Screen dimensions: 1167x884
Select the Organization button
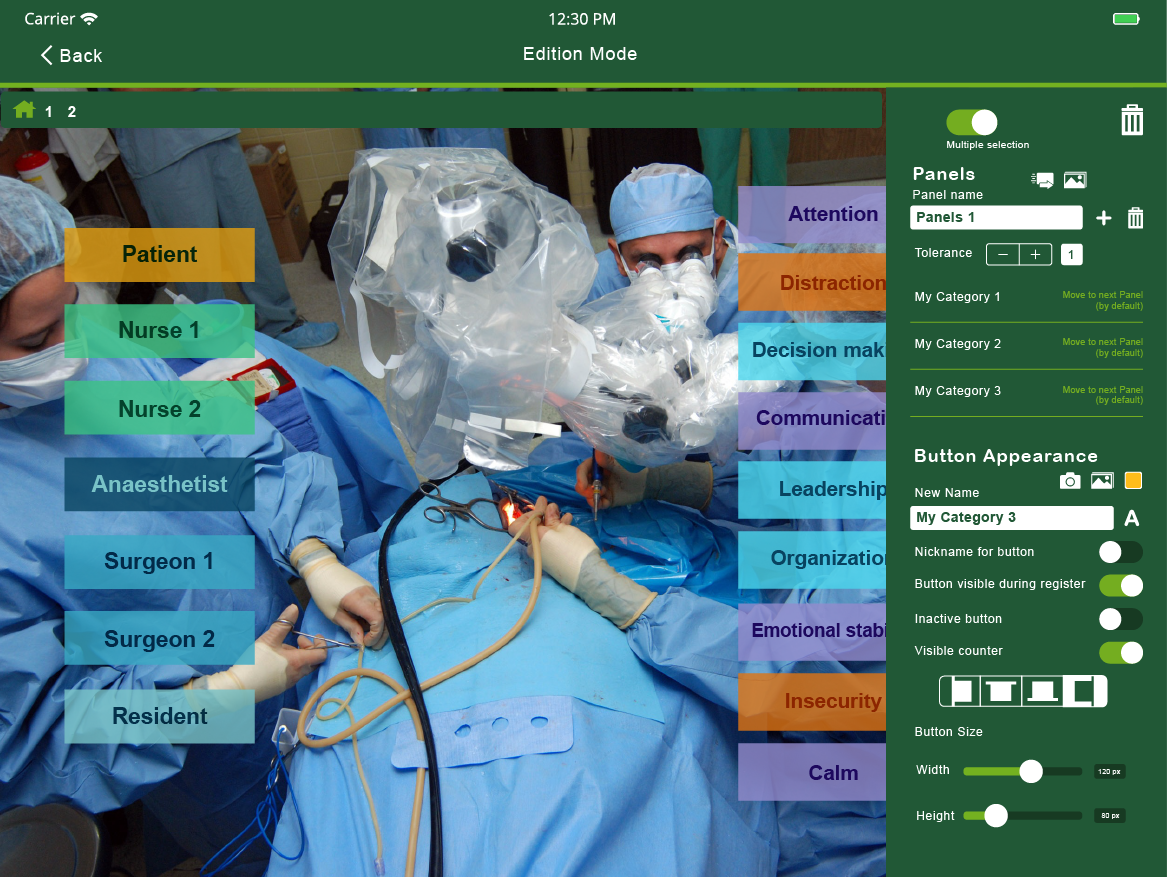click(x=812, y=559)
